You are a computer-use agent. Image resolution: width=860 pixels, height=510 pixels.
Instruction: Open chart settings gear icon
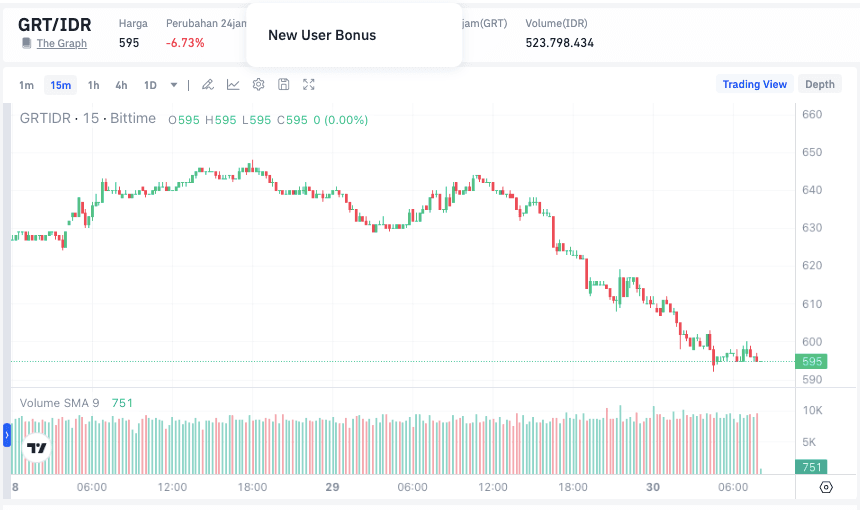[258, 85]
